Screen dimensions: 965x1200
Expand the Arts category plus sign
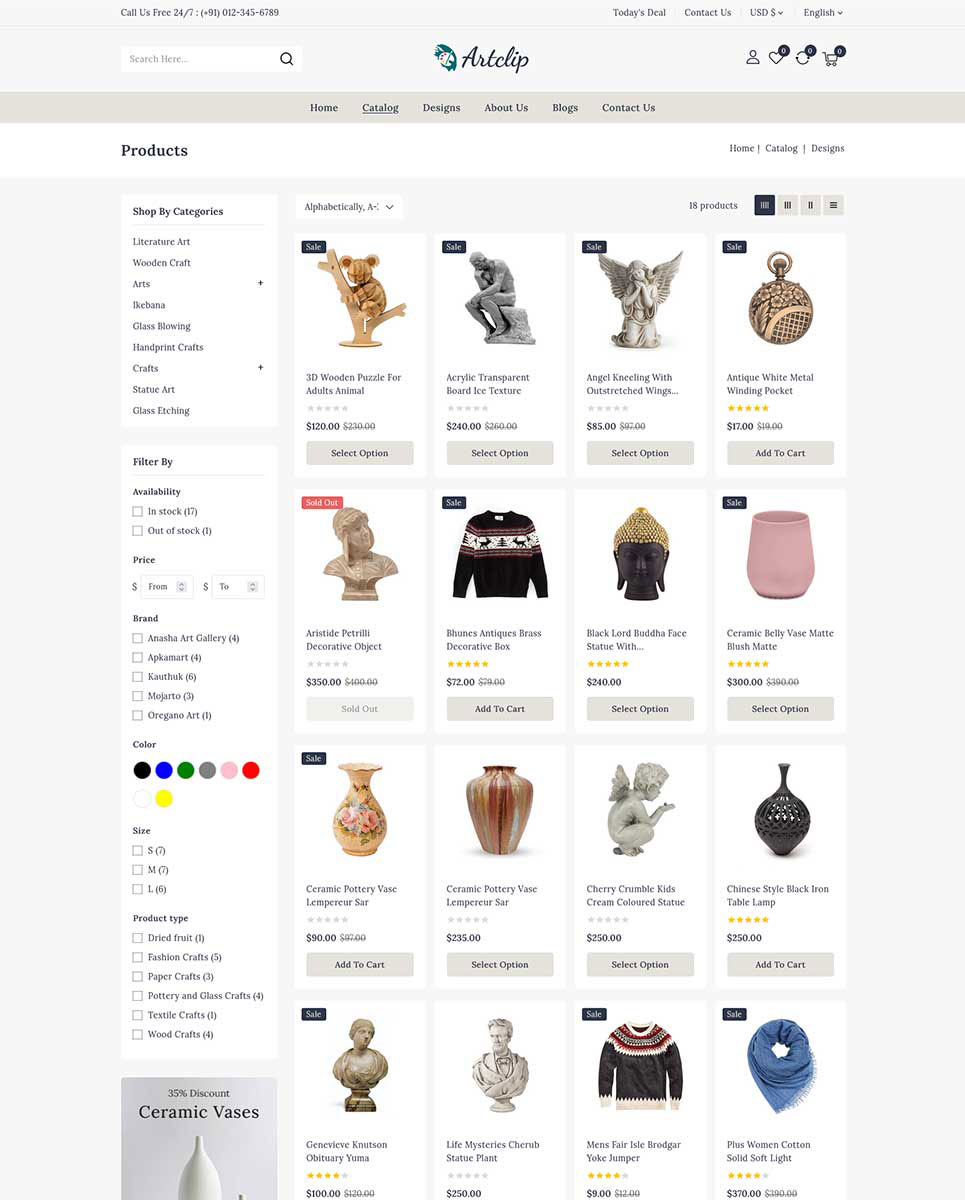click(x=260, y=283)
